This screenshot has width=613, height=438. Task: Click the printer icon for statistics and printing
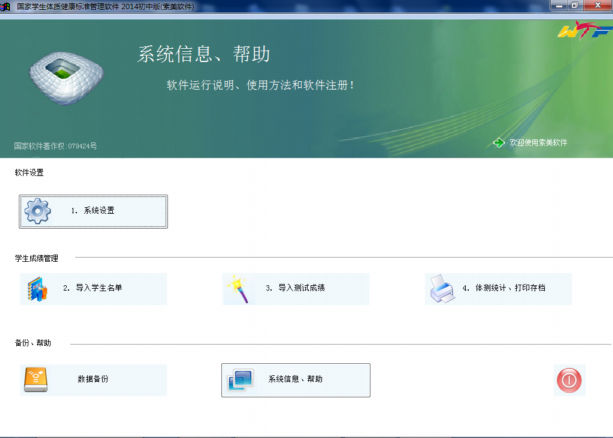coord(442,289)
